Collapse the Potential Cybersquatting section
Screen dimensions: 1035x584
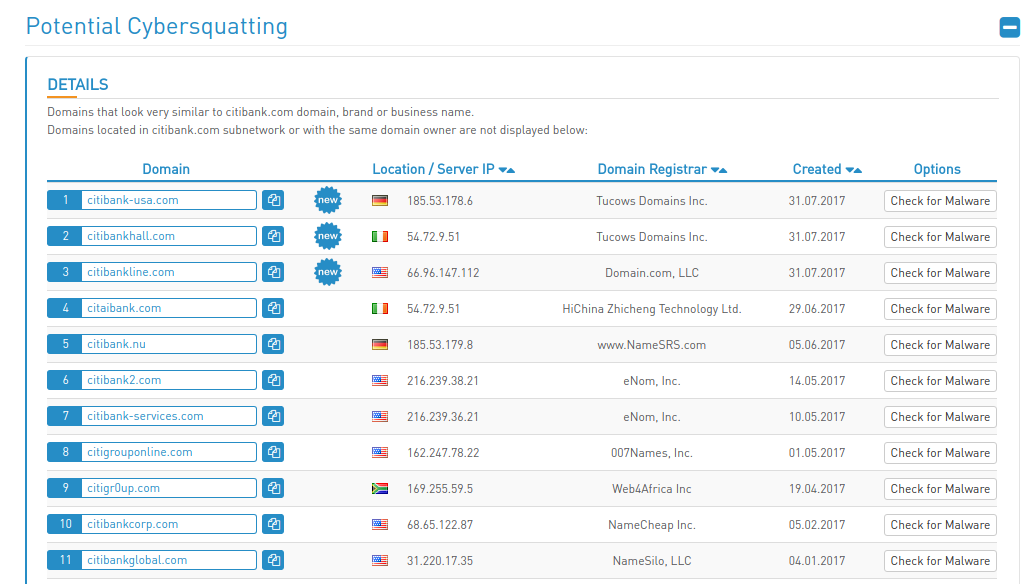(x=1009, y=27)
